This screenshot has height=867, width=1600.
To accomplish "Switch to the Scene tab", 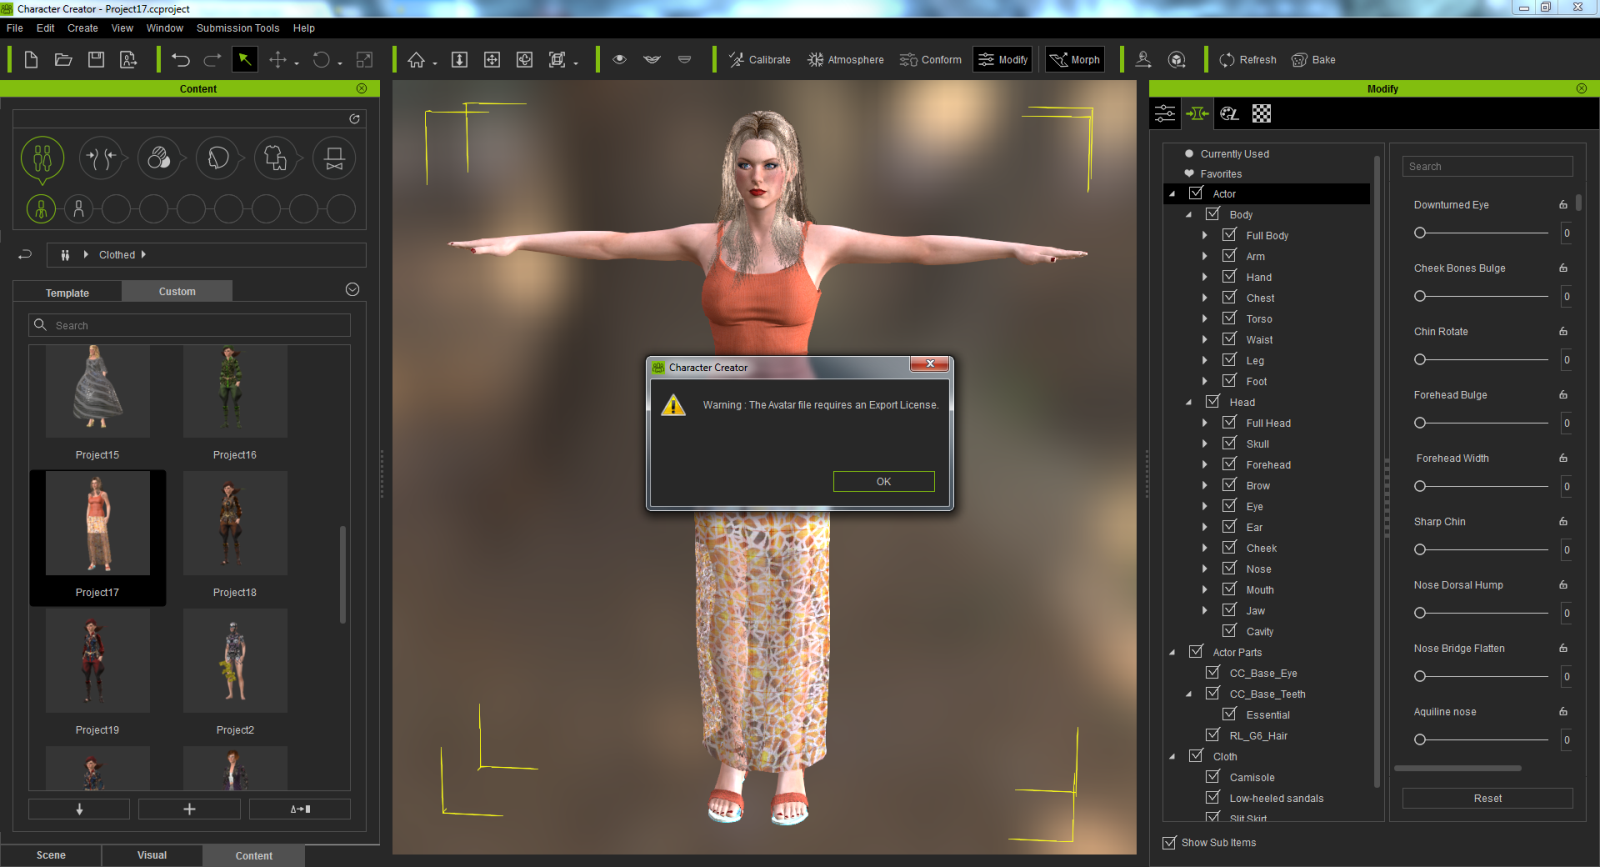I will pos(51,855).
